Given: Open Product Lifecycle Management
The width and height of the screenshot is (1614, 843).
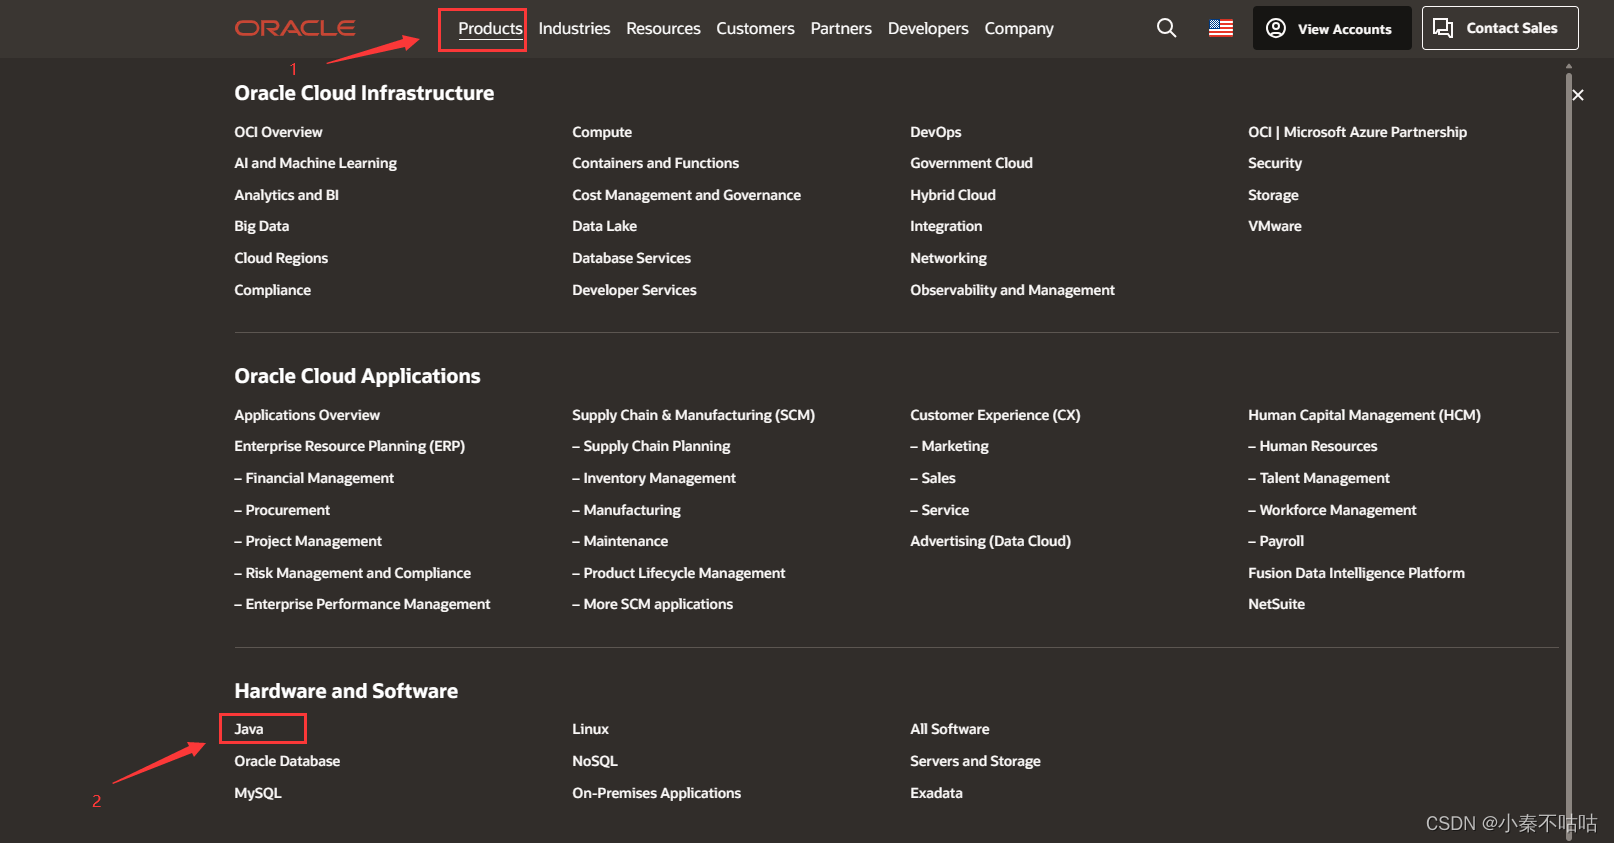Looking at the screenshot, I should coord(679,573).
